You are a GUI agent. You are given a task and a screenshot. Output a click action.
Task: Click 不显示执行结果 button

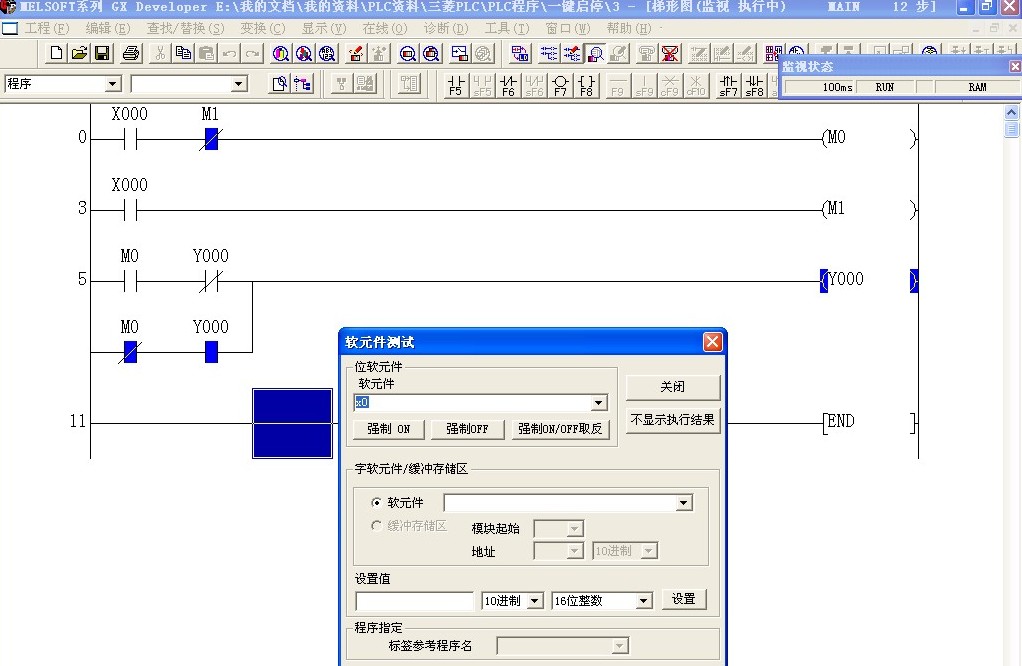673,420
